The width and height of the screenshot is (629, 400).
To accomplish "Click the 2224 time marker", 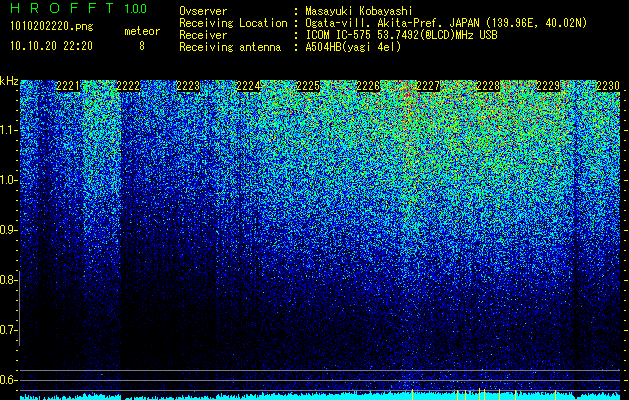I will pyautogui.click(x=248, y=86).
